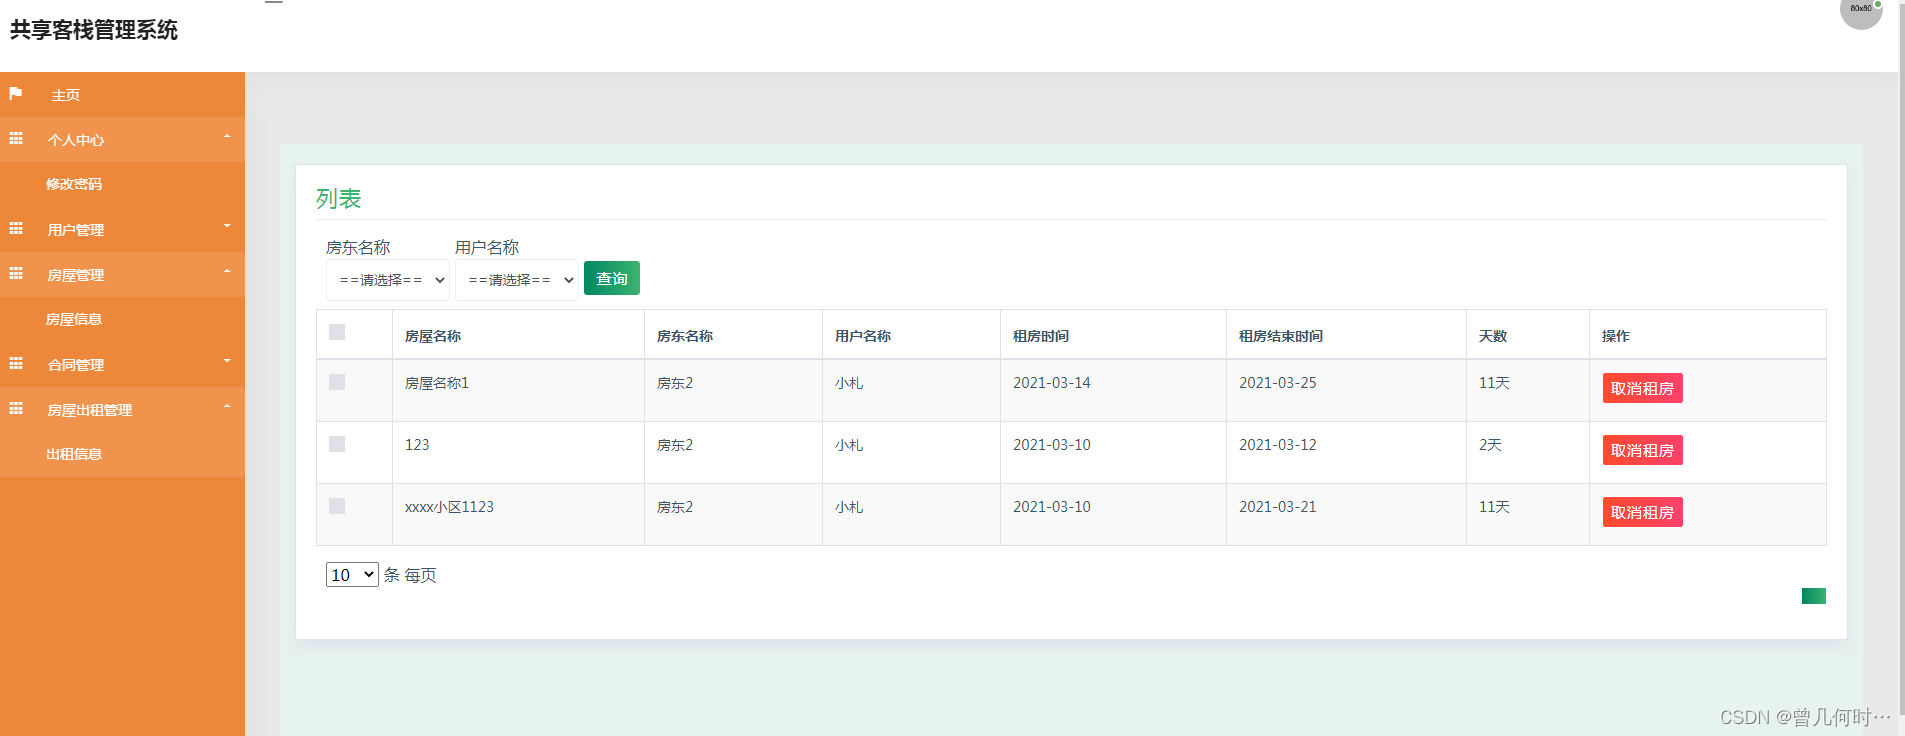Cancel the rental for house 123

pos(1642,450)
